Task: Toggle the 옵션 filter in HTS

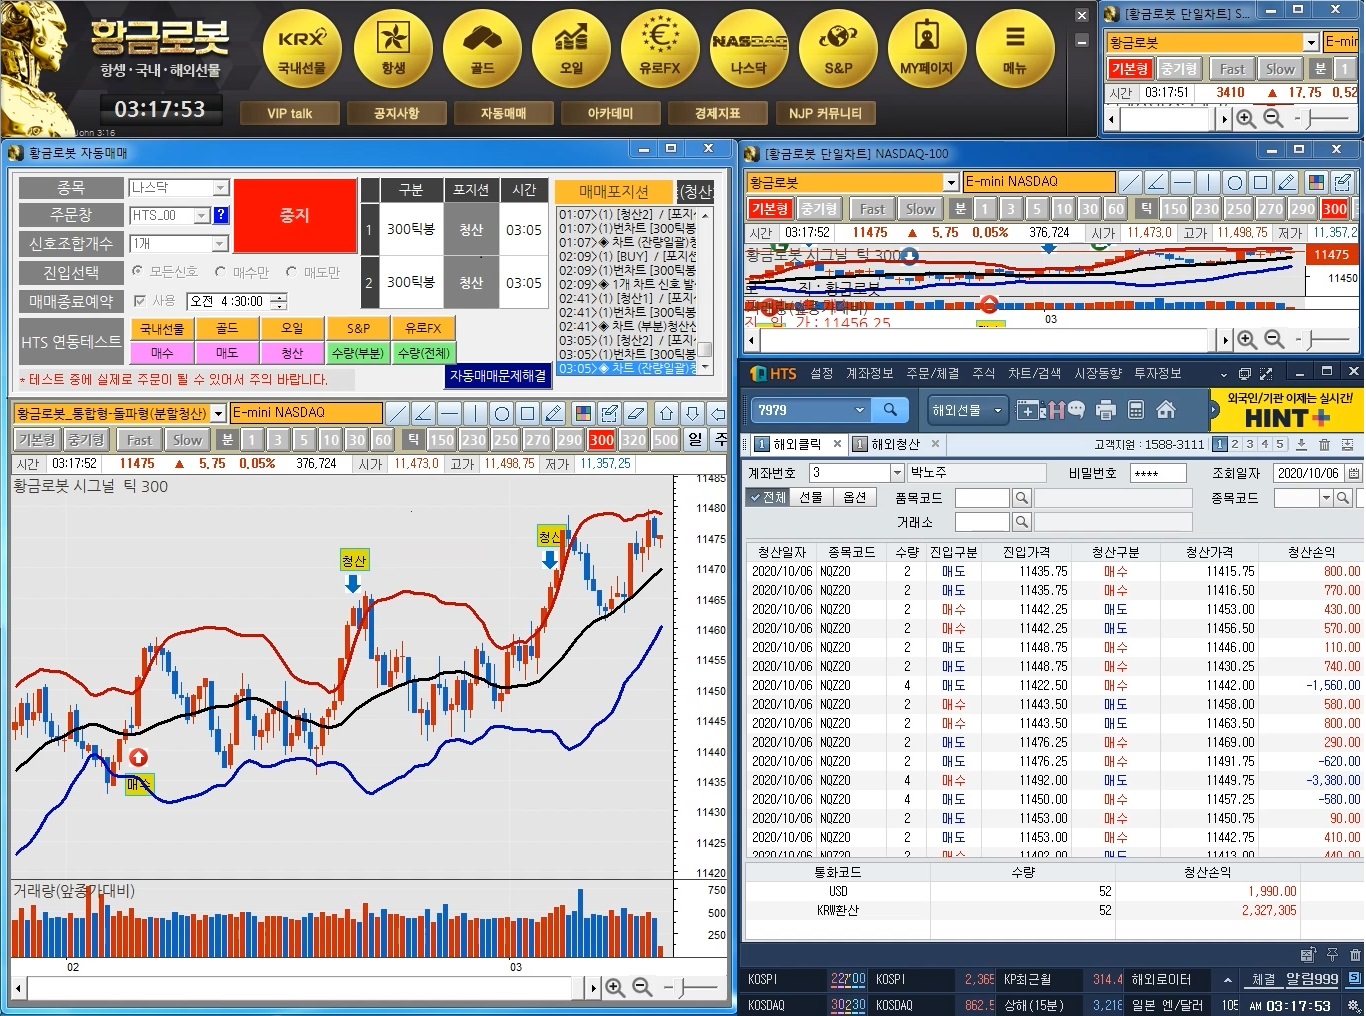Action: coord(854,497)
